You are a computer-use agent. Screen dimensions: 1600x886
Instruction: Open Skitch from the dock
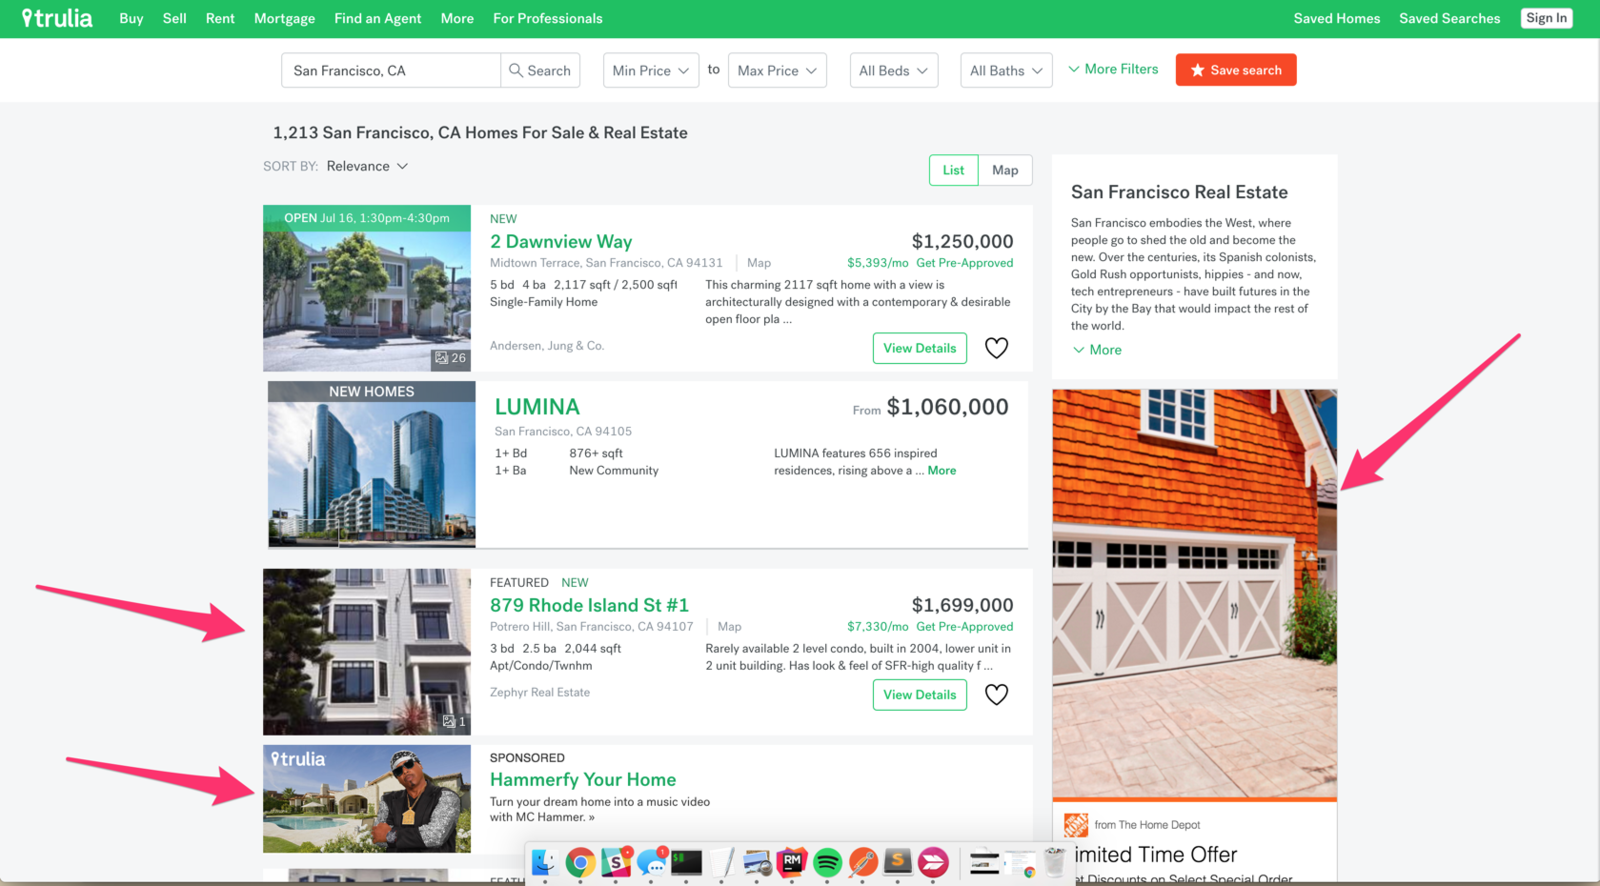[x=933, y=862]
